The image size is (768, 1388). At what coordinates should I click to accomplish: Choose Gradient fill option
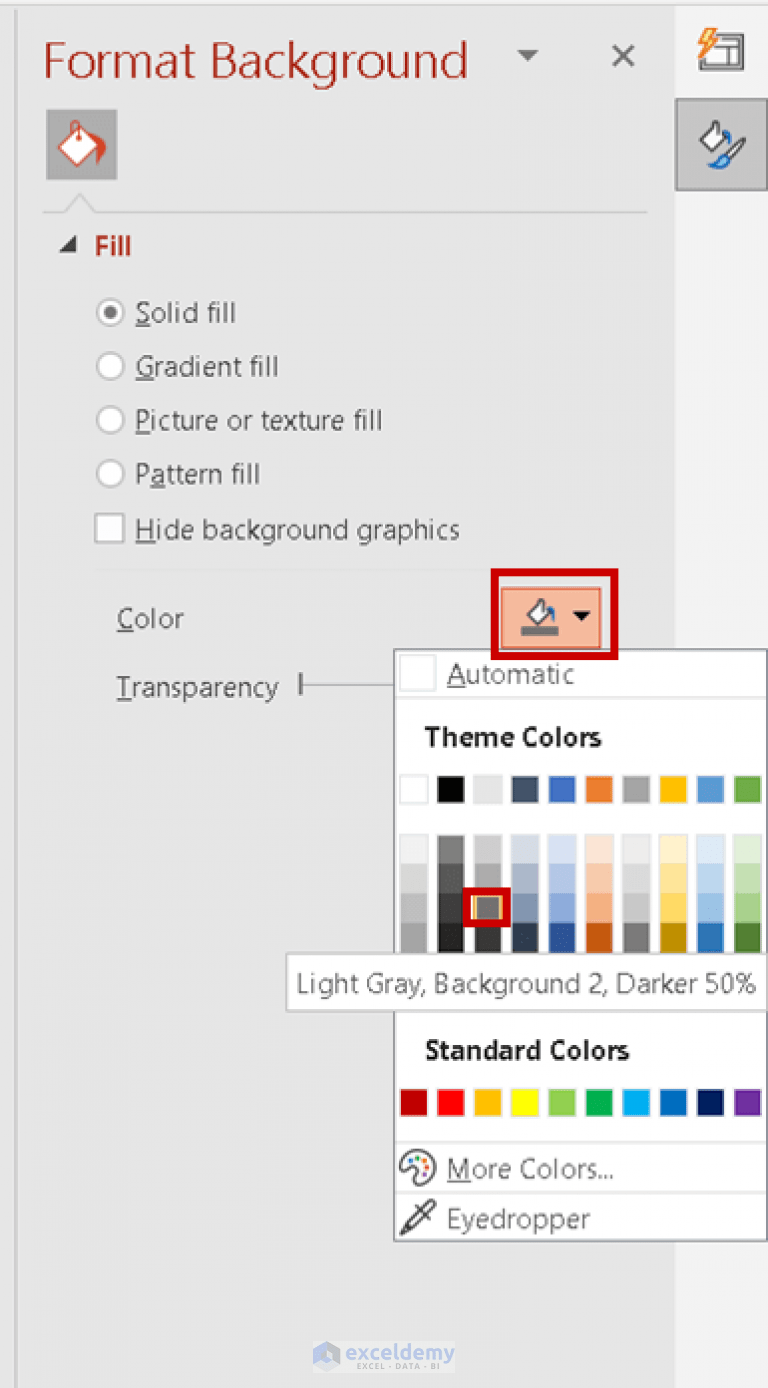click(x=111, y=366)
